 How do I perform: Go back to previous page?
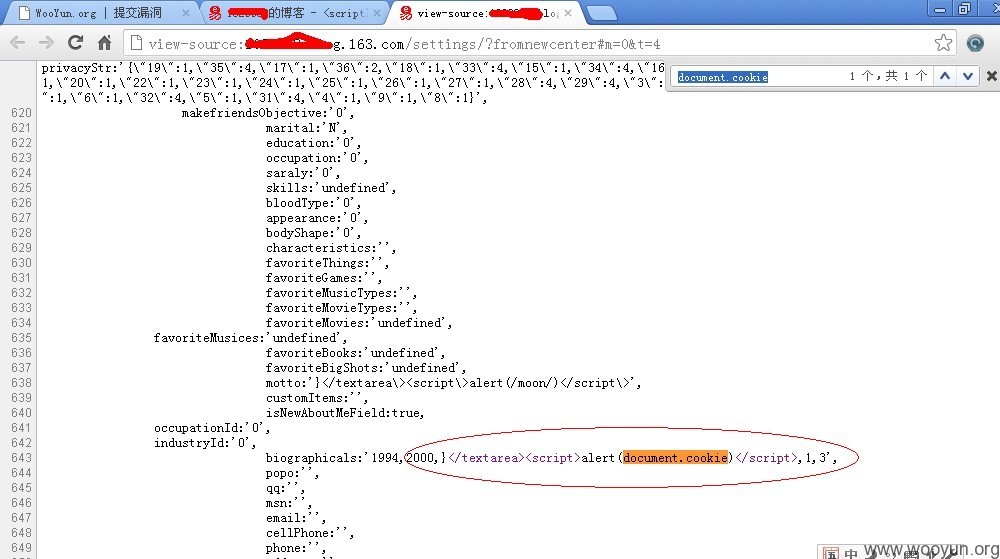[x=18, y=43]
